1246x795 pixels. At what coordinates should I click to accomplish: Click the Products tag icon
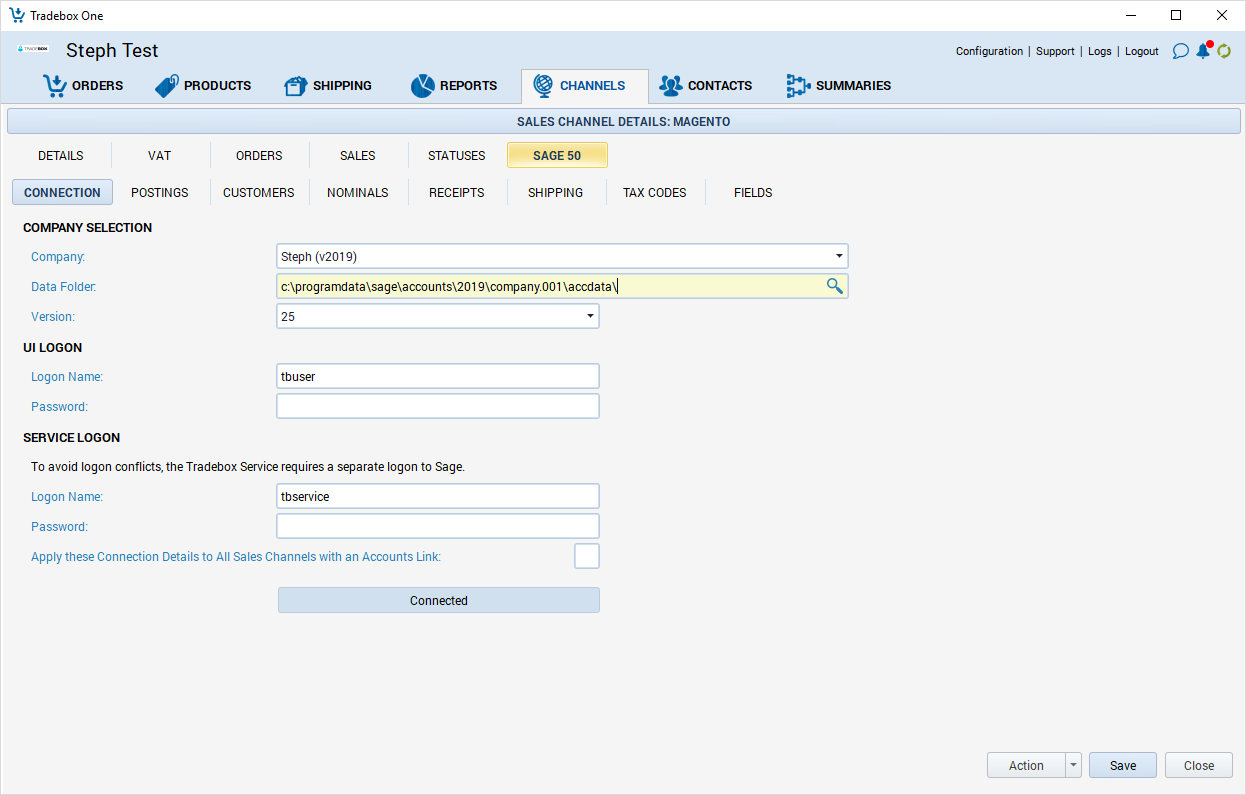(x=167, y=86)
